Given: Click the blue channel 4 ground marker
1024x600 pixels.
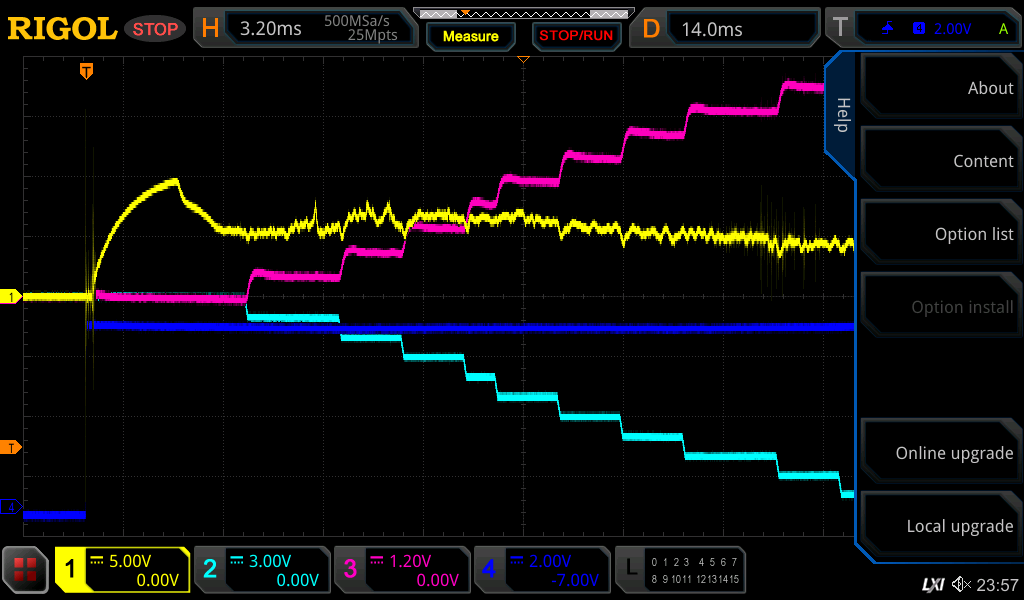Looking at the screenshot, I should click(11, 507).
